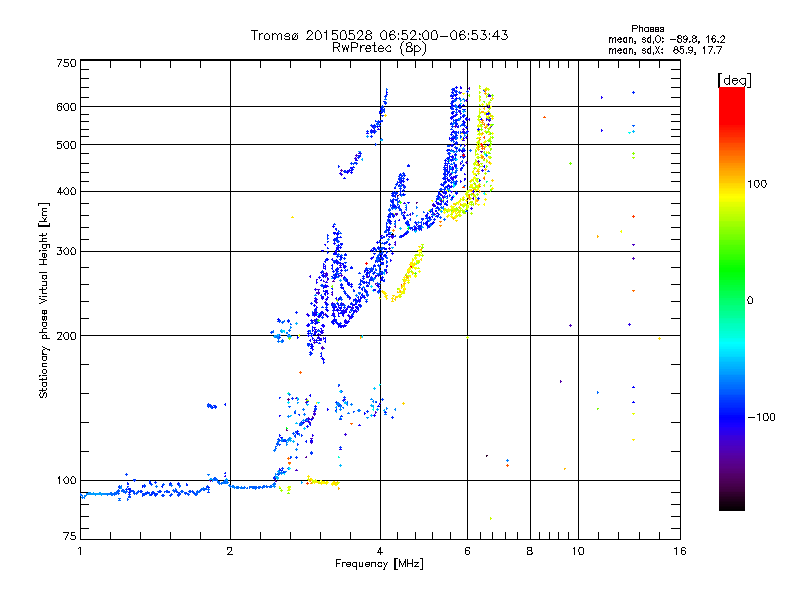The width and height of the screenshot is (800, 600).
Task: Pick the black bottom end of the colorbar
Action: (x=732, y=505)
